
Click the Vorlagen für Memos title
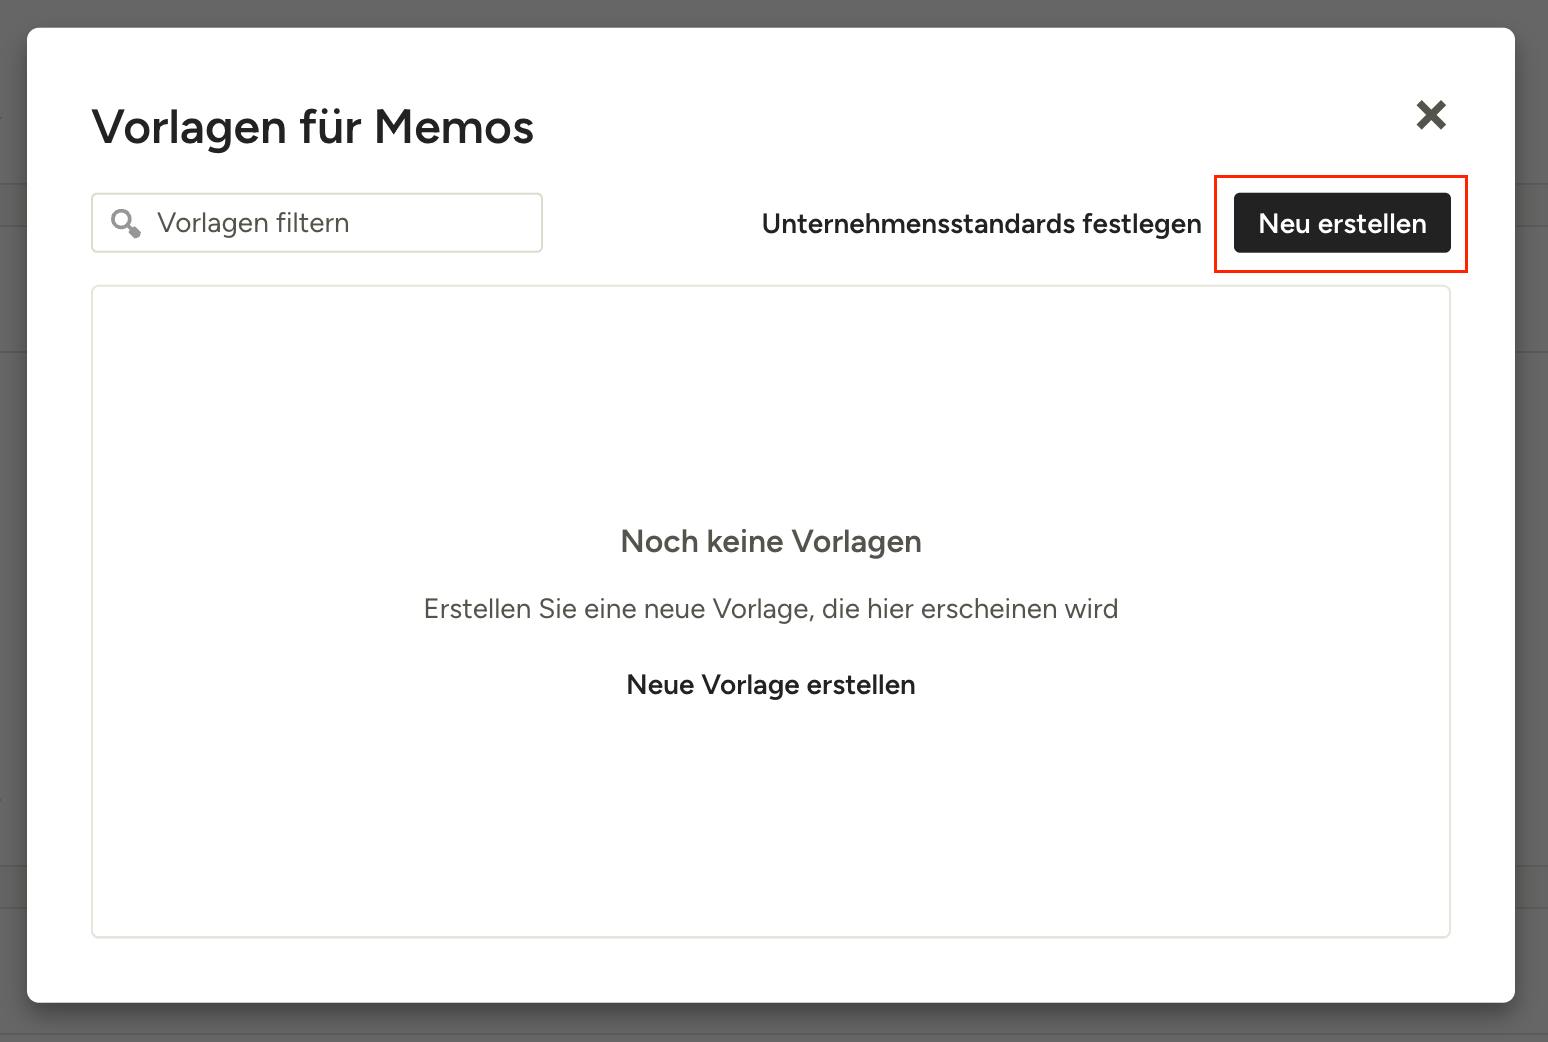point(313,127)
